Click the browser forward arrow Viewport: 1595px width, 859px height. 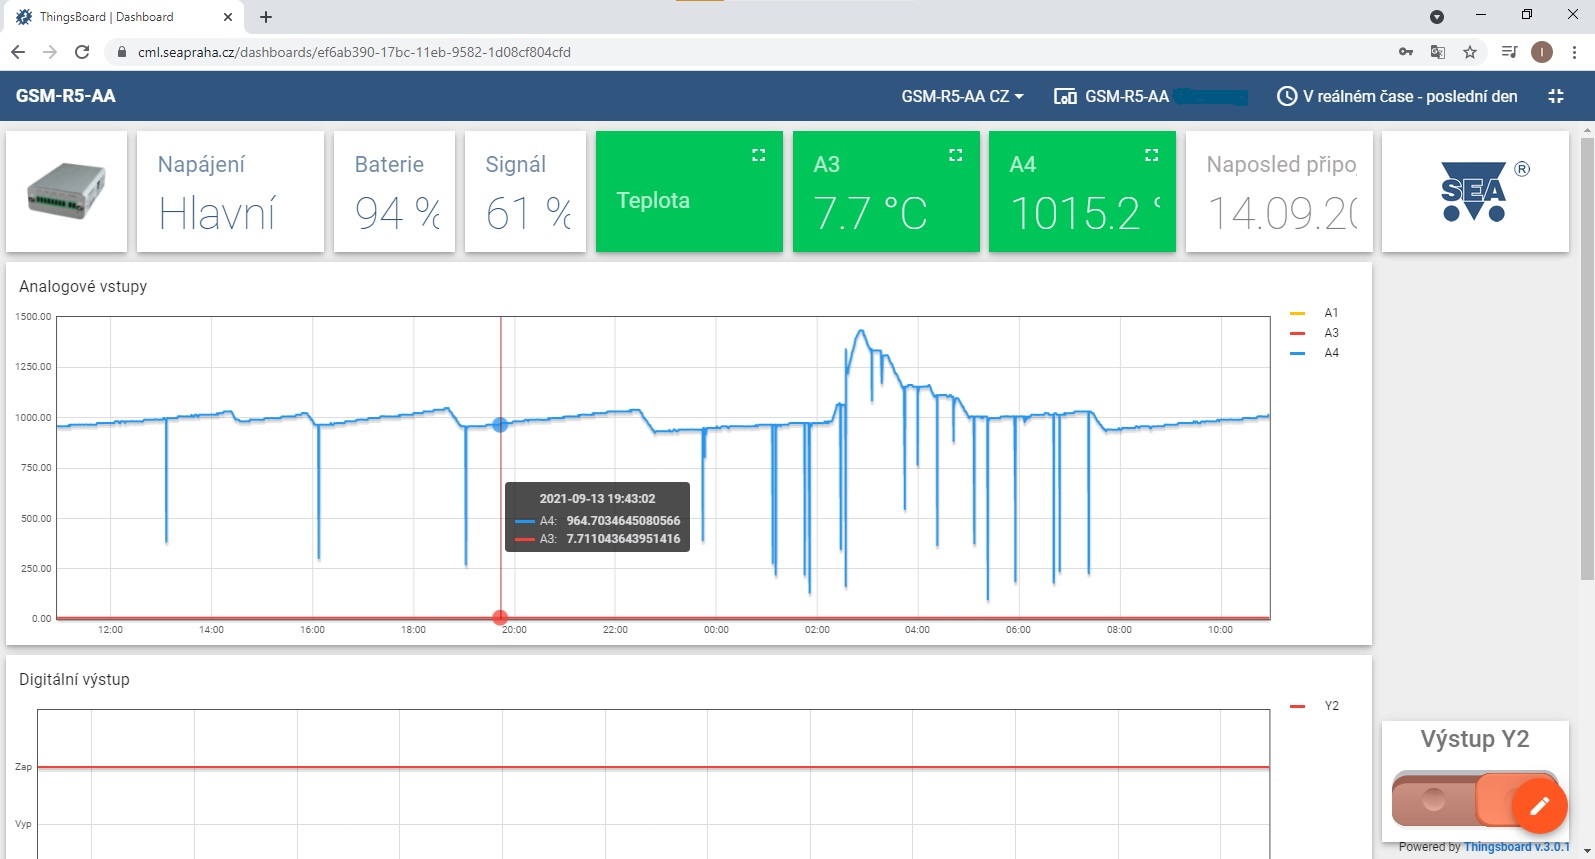[50, 52]
